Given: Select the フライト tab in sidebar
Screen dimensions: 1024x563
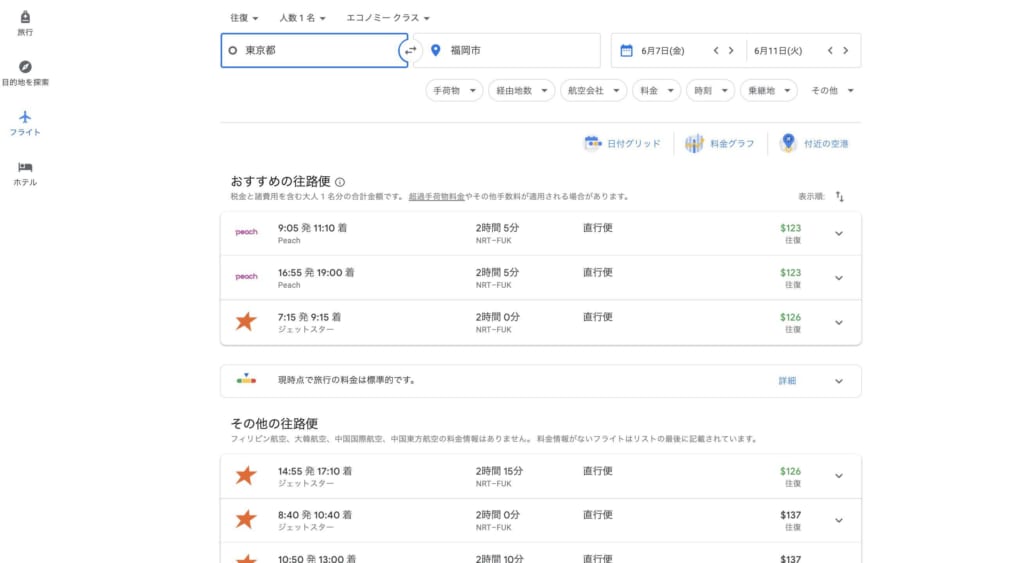Looking at the screenshot, I should pos(25,123).
